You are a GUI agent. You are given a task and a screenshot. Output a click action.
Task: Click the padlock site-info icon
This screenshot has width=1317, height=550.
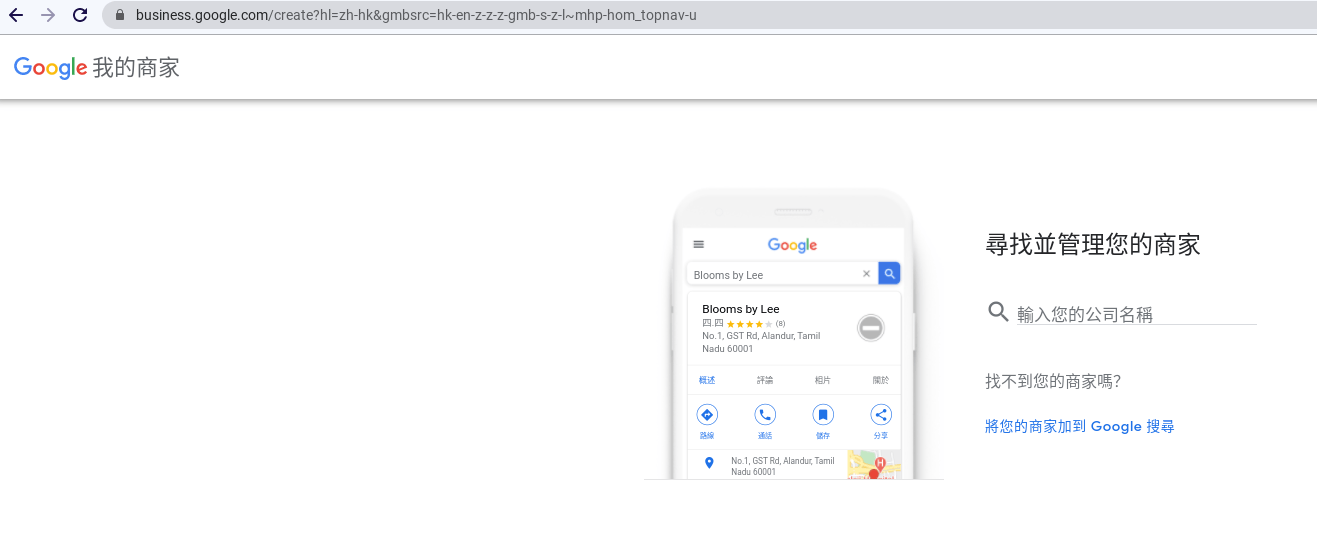click(120, 15)
